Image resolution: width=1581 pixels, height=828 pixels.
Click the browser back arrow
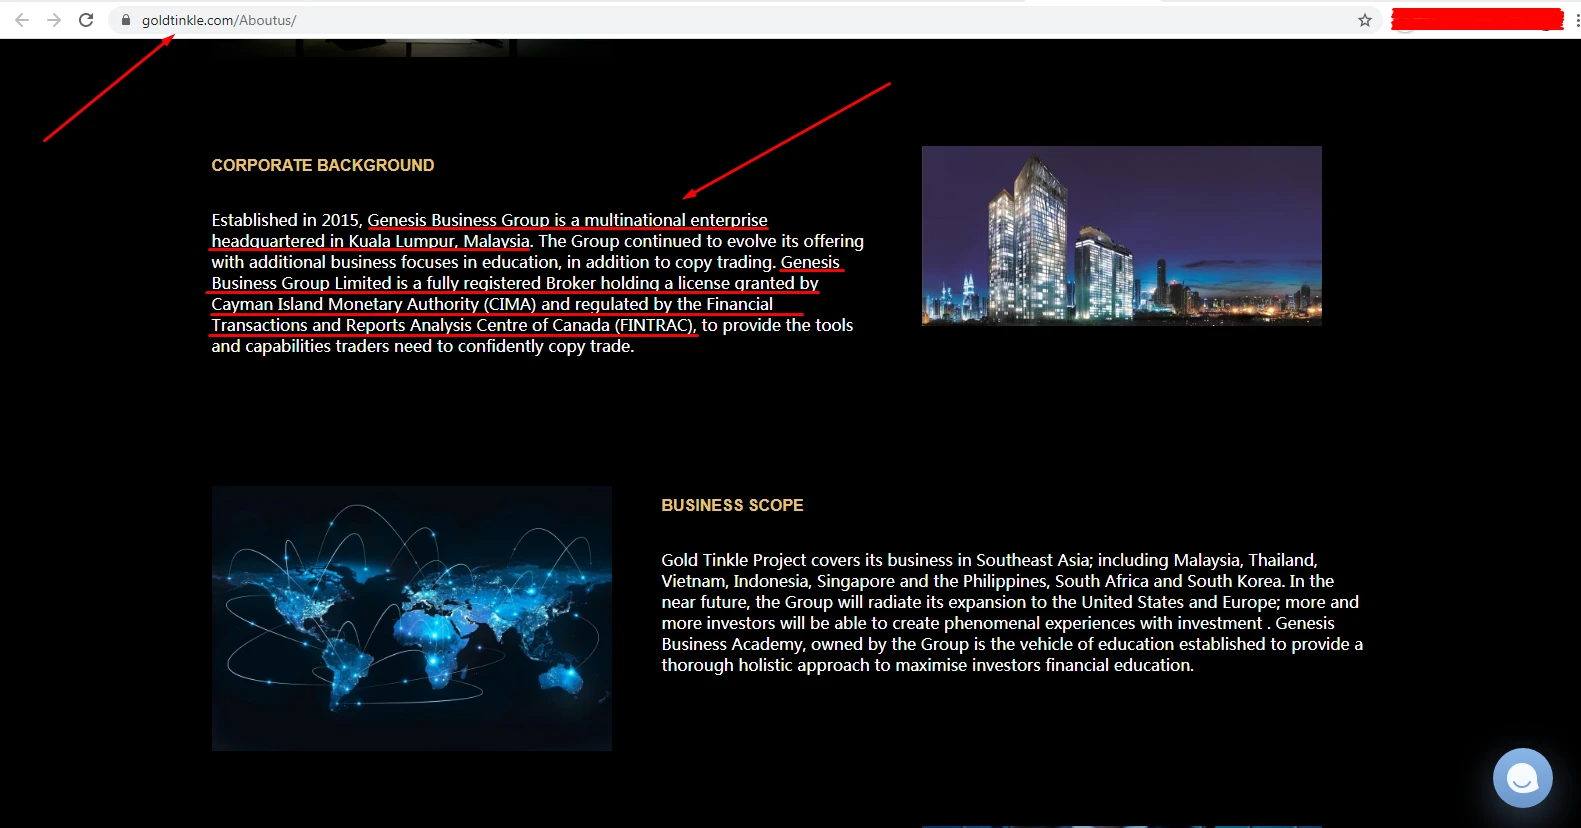tap(22, 20)
